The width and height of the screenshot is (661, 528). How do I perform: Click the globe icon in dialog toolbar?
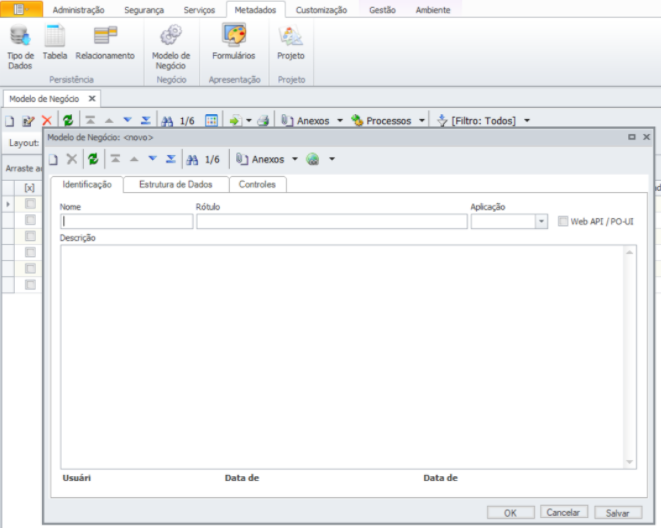[x=313, y=159]
